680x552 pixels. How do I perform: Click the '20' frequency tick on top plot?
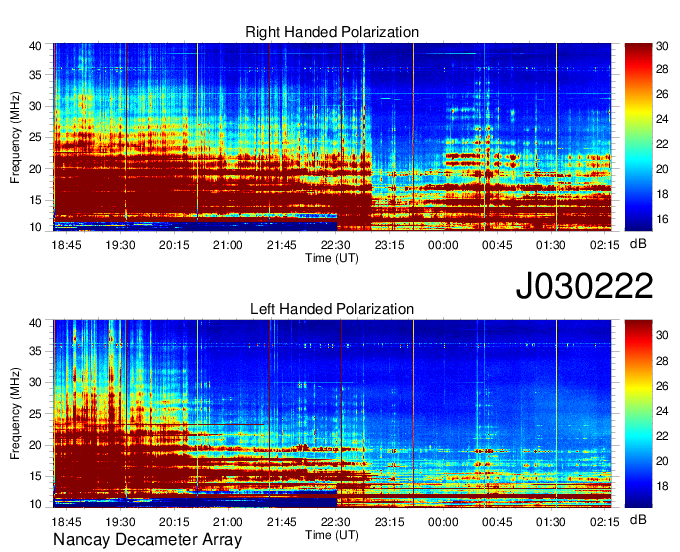click(35, 169)
